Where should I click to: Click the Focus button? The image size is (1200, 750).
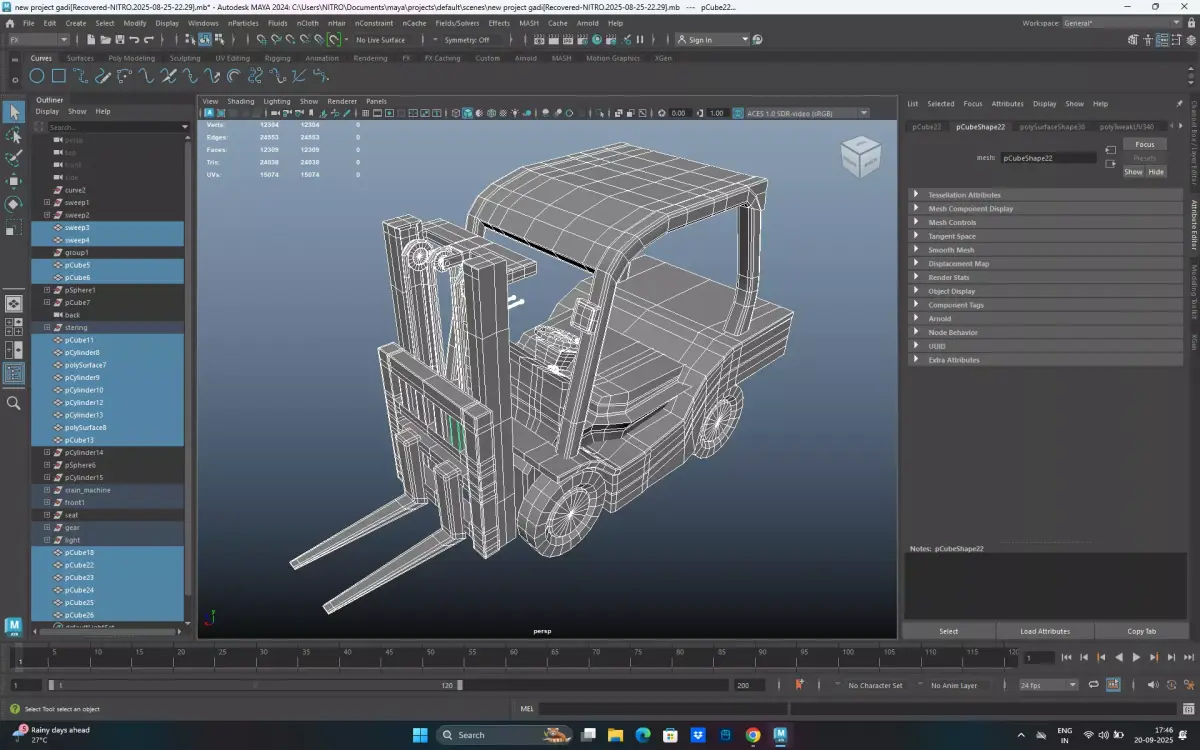(x=1145, y=144)
